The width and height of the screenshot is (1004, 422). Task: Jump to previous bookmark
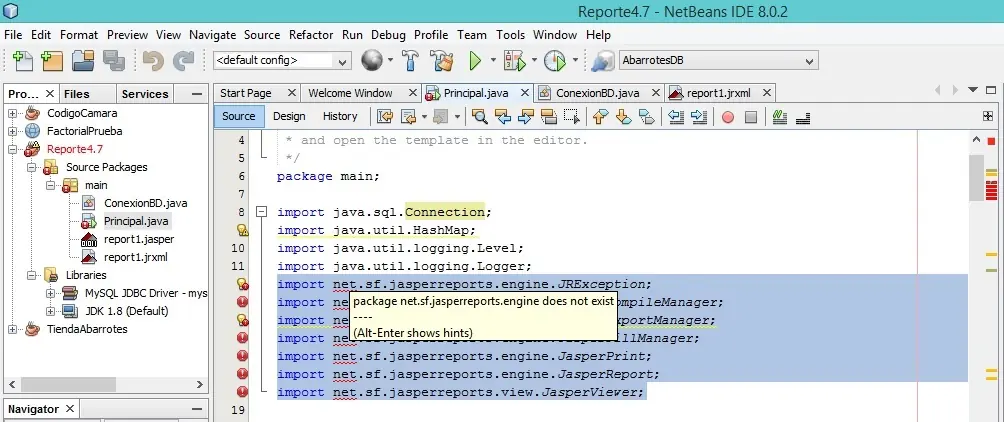[x=599, y=117]
